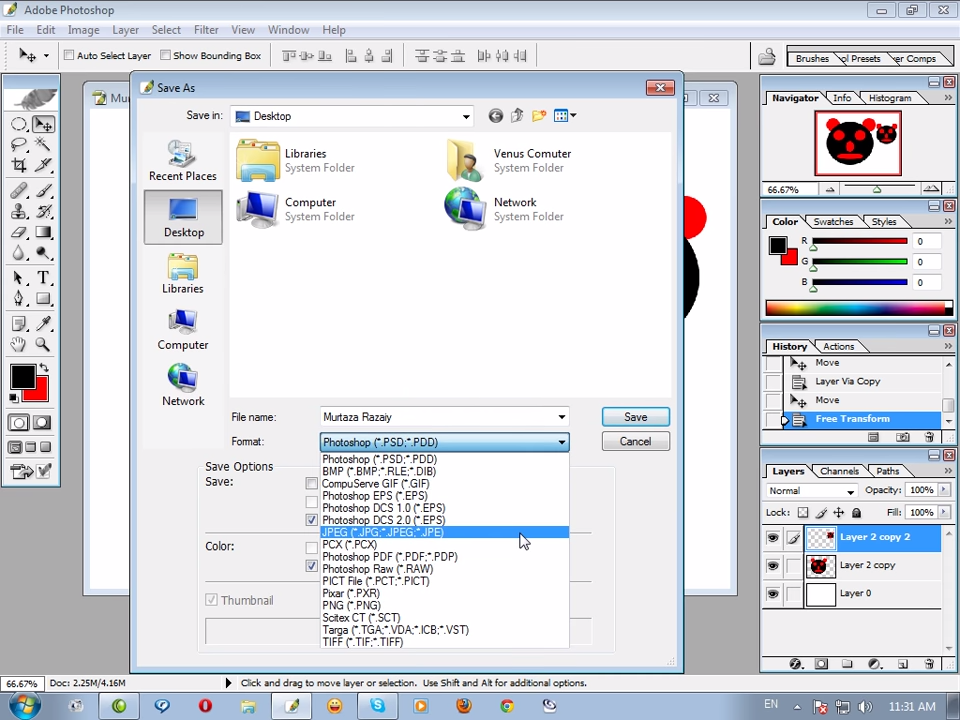Click the delete layer trash icon

(929, 664)
